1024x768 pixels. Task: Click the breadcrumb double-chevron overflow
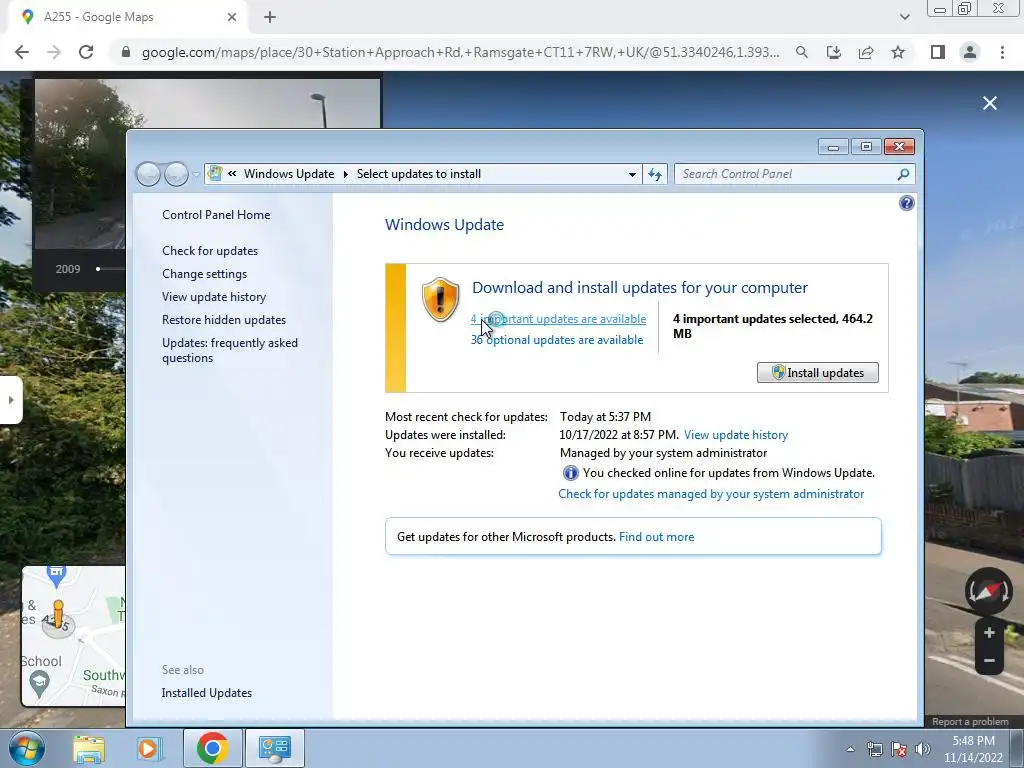point(232,174)
